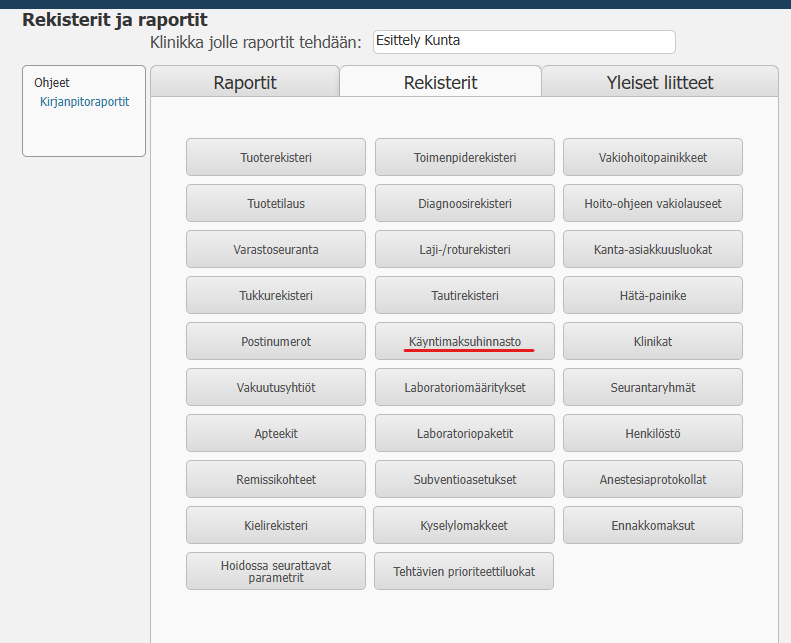The height and width of the screenshot is (643, 791).
Task: Open the Kirjanpitoraportit link
Action: click(x=84, y=102)
